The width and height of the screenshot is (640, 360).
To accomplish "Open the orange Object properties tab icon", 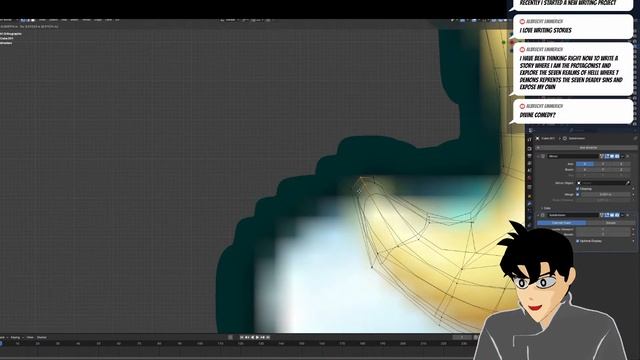I will pos(529,196).
